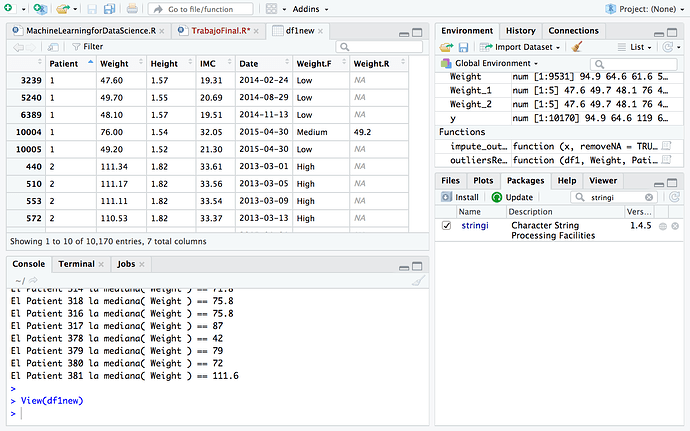Click the console working directory arrow icon

33,280
